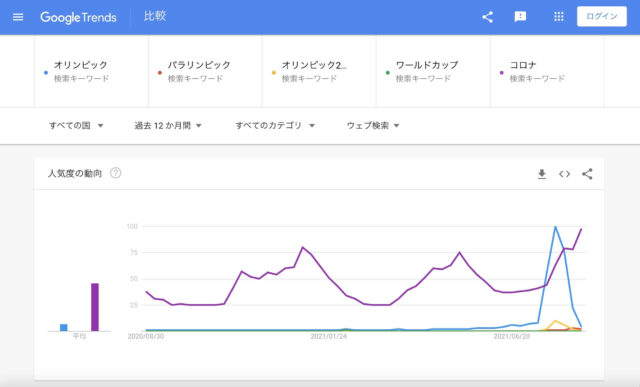This screenshot has height=387, width=640.
Task: Open the hamburger main menu
Action: coord(18,17)
